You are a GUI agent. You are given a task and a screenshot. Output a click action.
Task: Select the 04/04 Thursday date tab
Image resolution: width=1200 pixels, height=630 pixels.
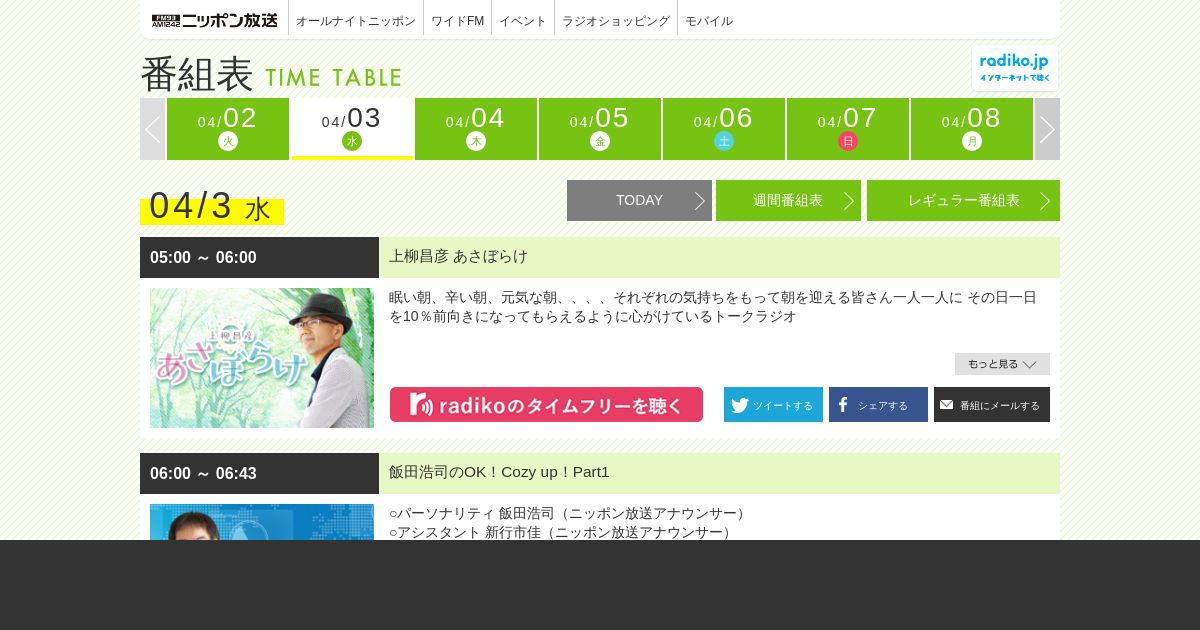pos(476,129)
